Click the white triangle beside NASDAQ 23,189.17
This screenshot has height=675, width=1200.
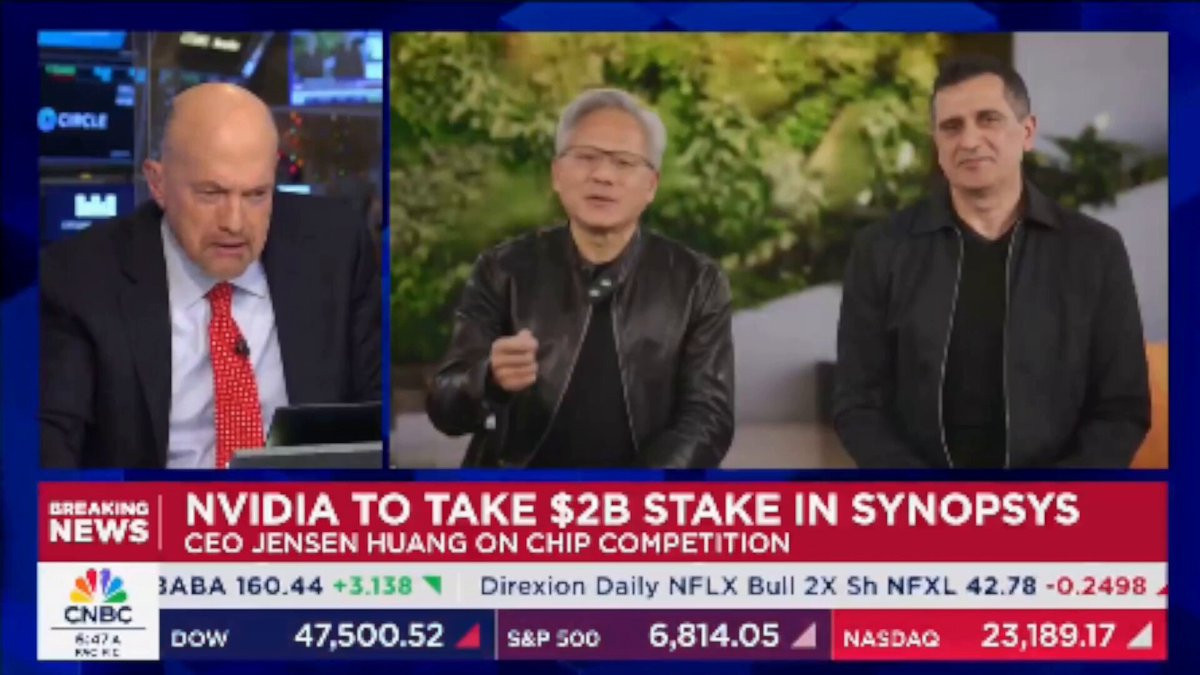click(x=1139, y=636)
